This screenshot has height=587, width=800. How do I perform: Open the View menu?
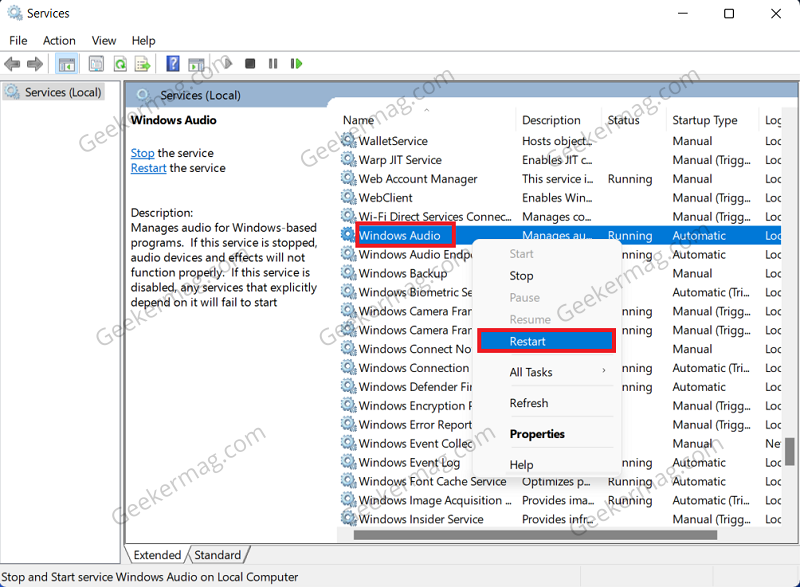[x=104, y=40]
